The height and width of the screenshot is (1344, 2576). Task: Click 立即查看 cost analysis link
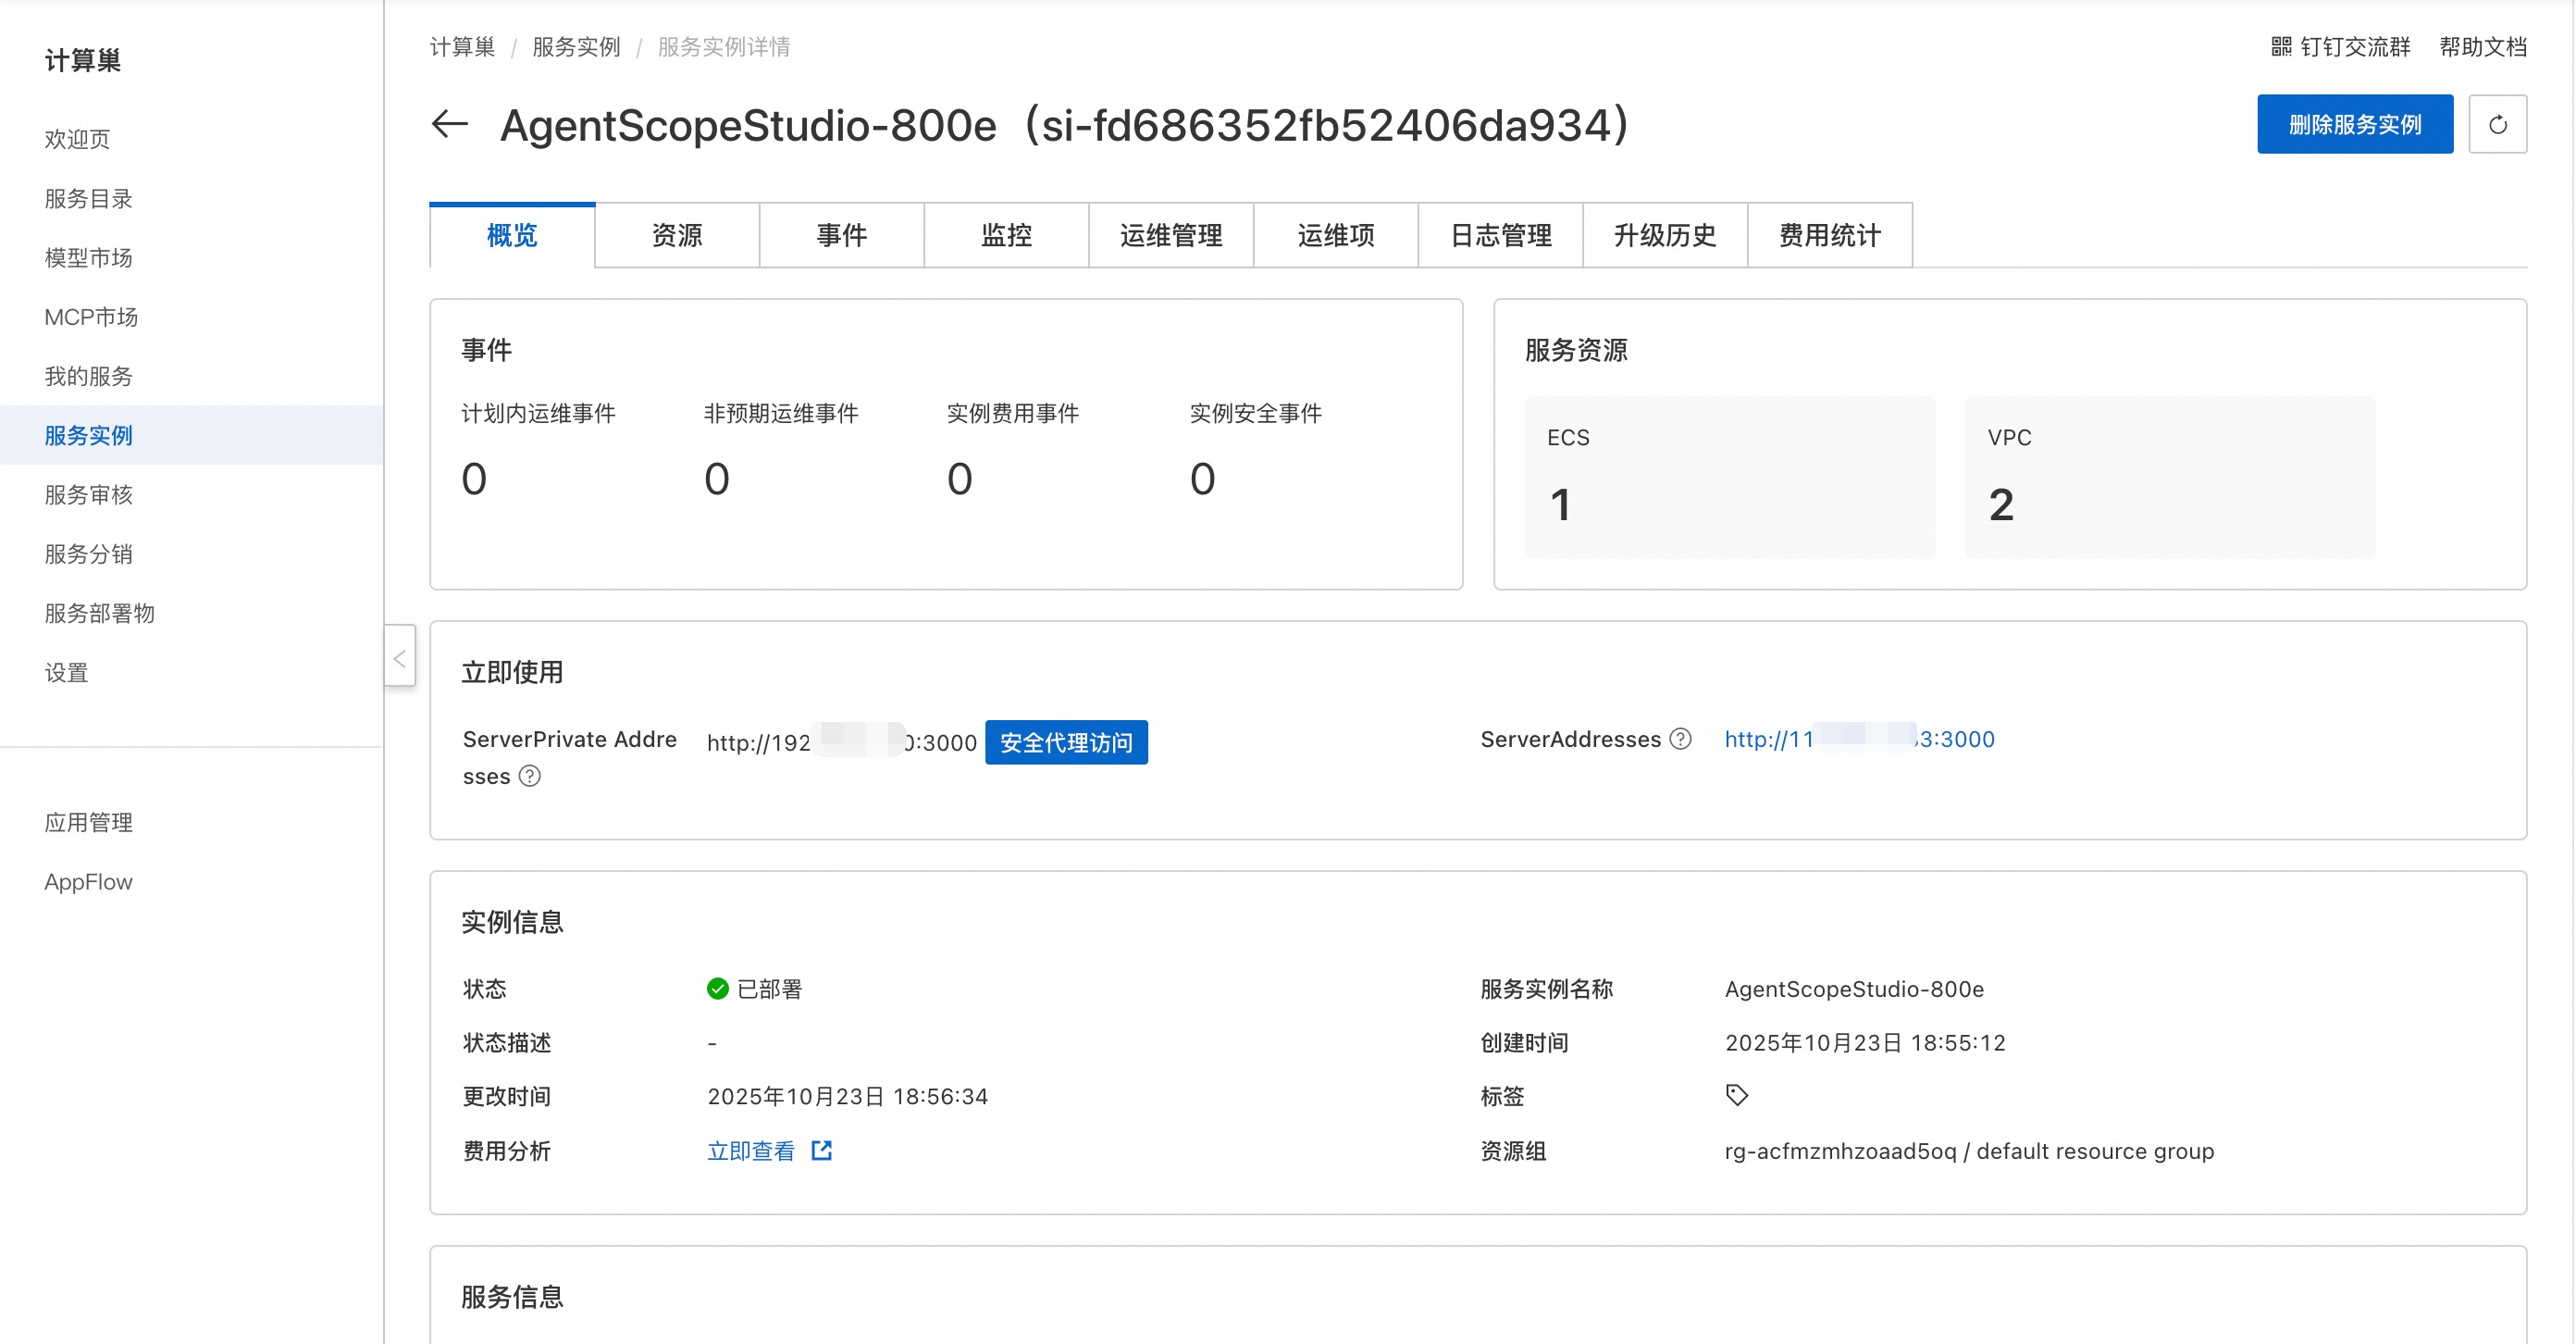[751, 1150]
